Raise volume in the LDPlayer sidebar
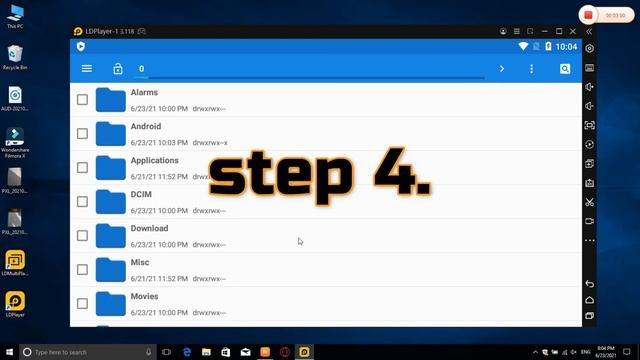This screenshot has height=360, width=640. 589,87
